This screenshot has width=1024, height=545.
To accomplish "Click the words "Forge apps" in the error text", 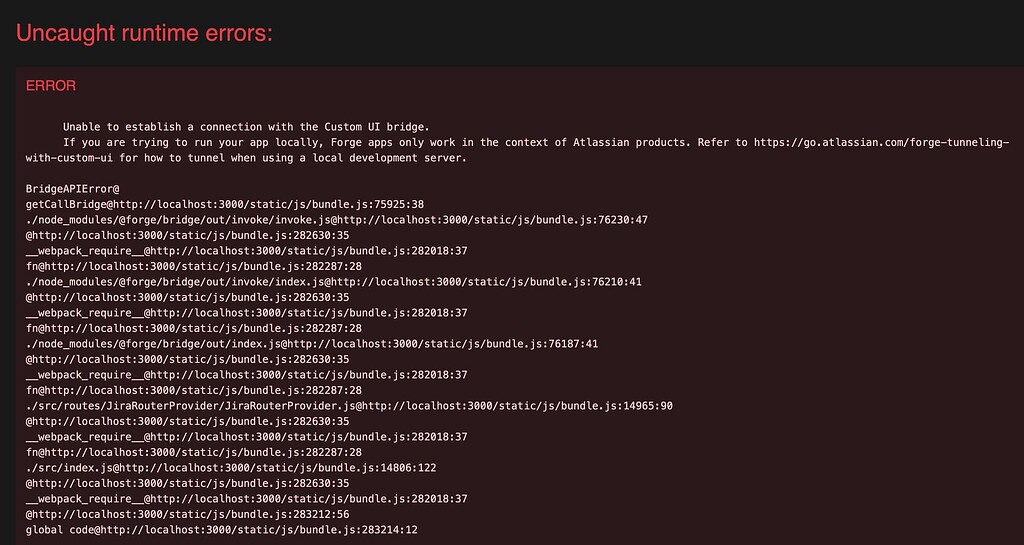I will coord(361,142).
